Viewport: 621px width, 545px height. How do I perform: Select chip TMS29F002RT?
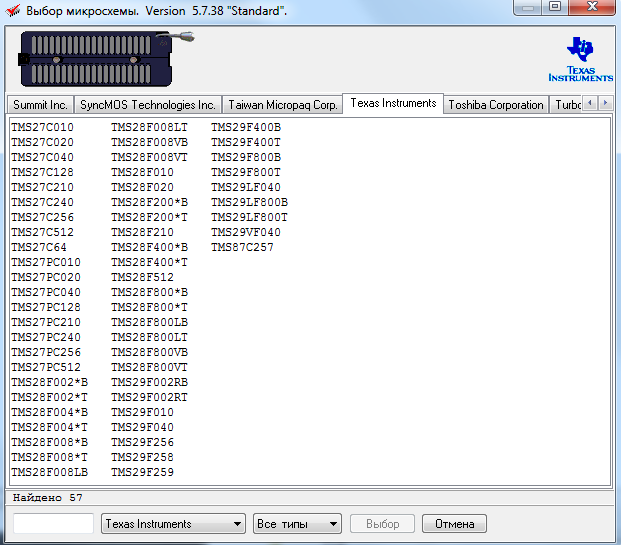pos(149,397)
